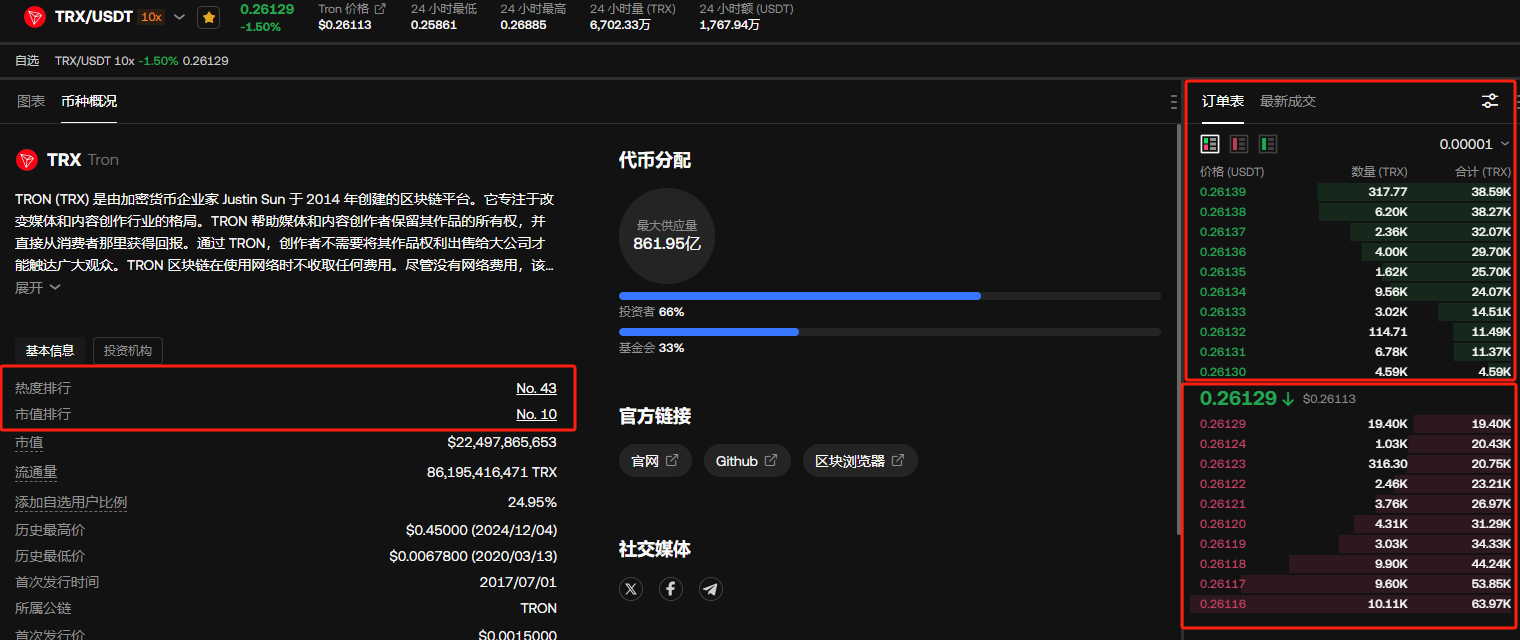
Task: Click the panel menu dots beside the overview tabs
Action: click(x=1173, y=101)
